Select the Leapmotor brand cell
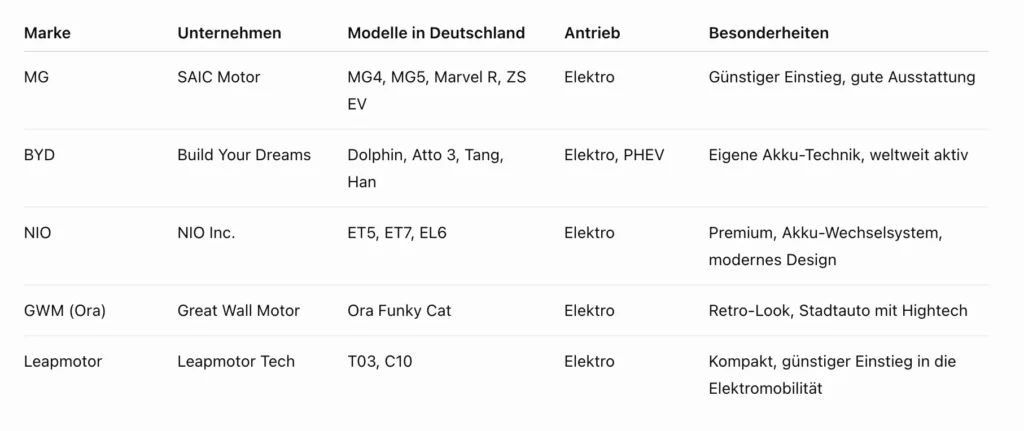The image size is (1024, 431). (x=63, y=361)
